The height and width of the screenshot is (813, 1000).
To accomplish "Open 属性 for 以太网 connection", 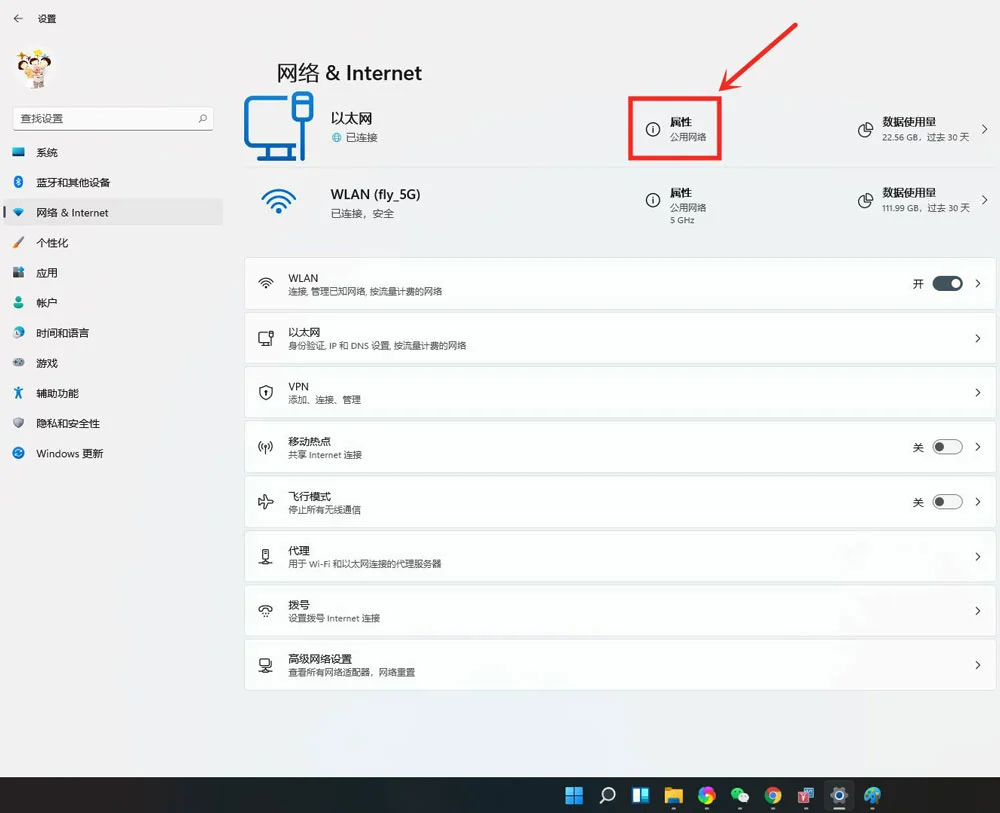I will pyautogui.click(x=675, y=129).
